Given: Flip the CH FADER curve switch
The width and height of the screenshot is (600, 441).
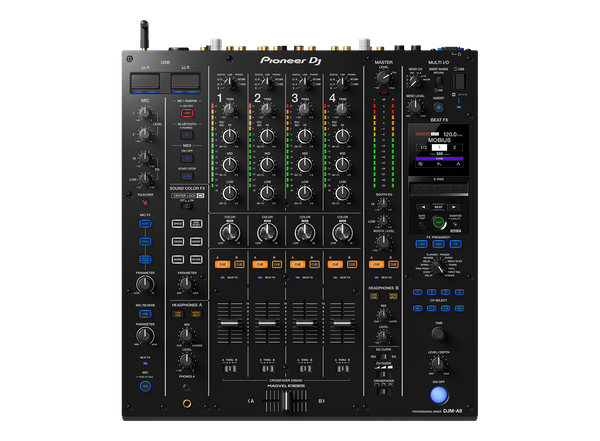Looking at the screenshot, I should 383,374.
